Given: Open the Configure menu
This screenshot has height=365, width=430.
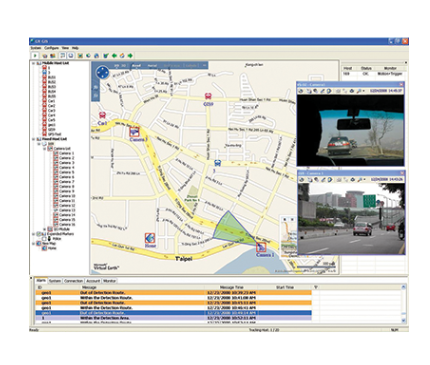Looking at the screenshot, I should [x=52, y=48].
